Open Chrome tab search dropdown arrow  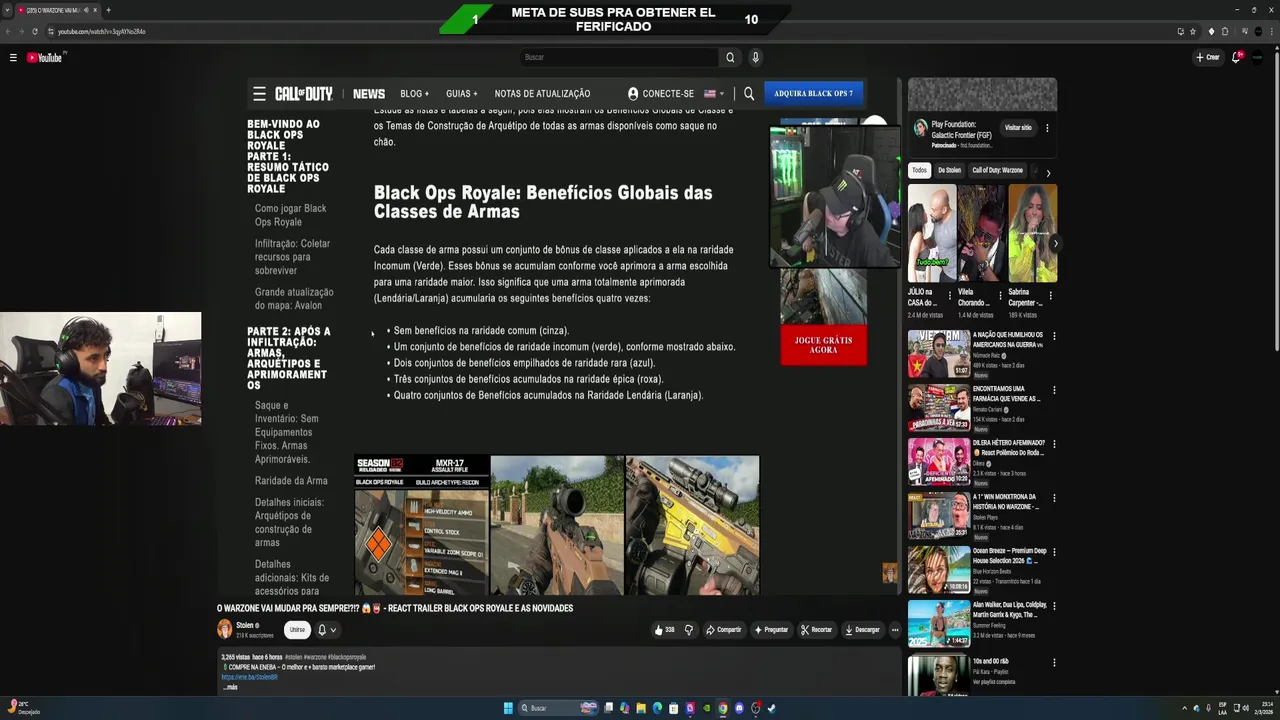[7, 10]
